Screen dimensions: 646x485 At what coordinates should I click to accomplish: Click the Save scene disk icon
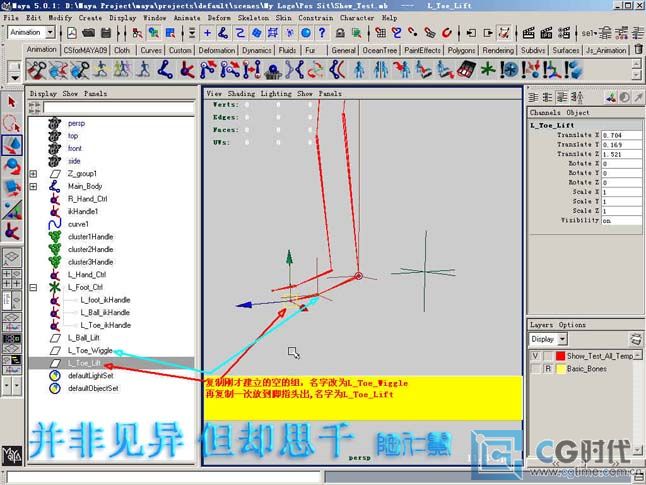[106, 33]
